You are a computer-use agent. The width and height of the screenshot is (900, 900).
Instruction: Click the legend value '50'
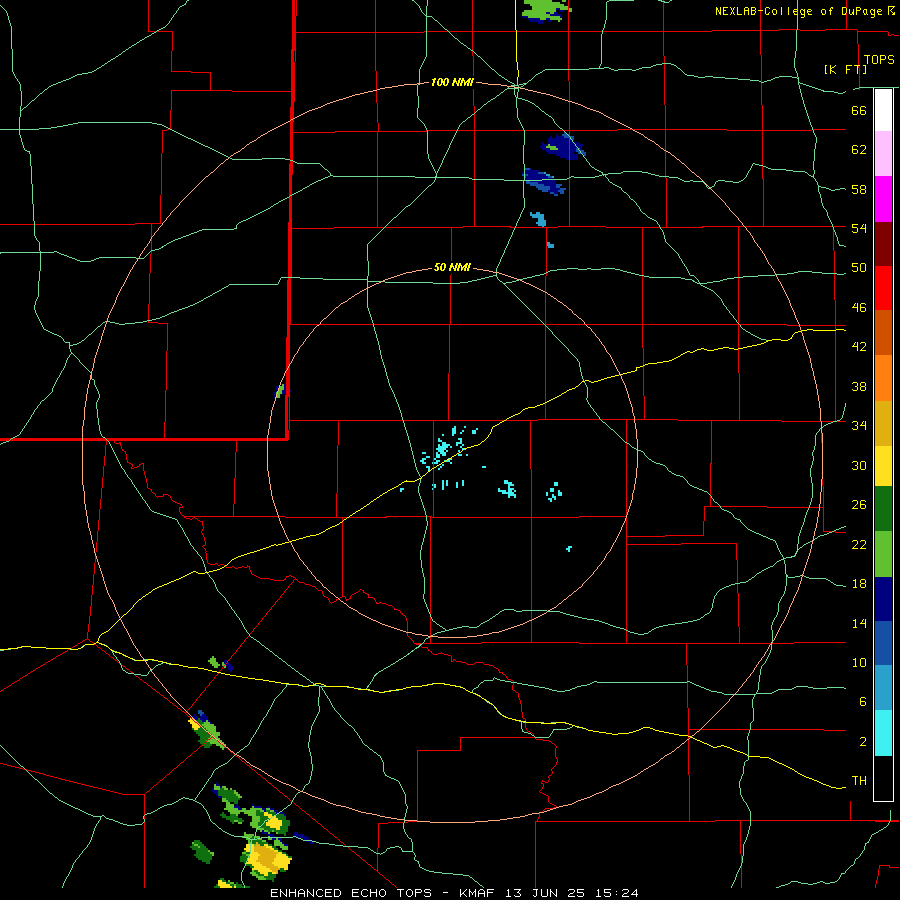(x=859, y=268)
